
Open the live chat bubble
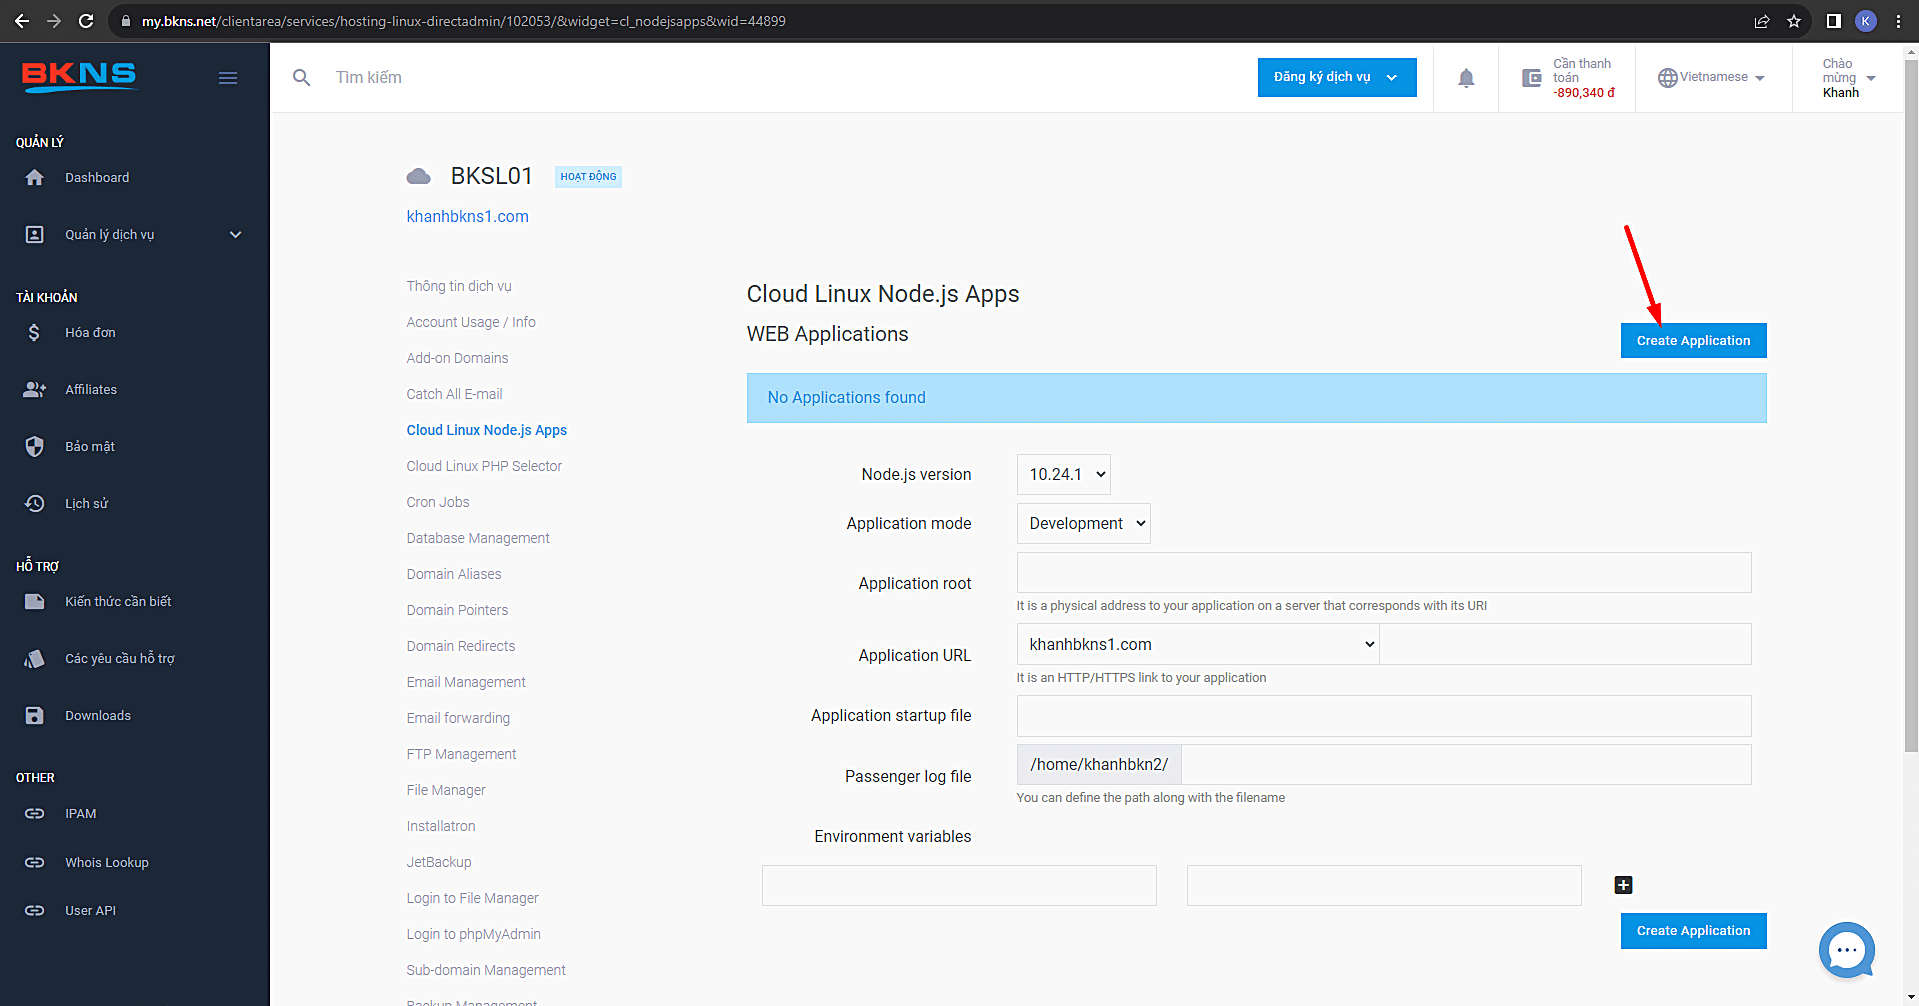point(1847,950)
